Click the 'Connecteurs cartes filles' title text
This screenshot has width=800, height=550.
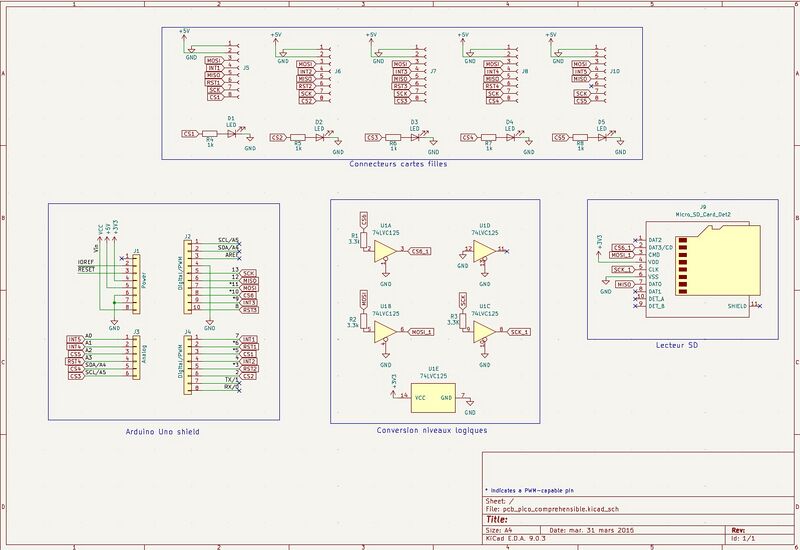tap(398, 164)
